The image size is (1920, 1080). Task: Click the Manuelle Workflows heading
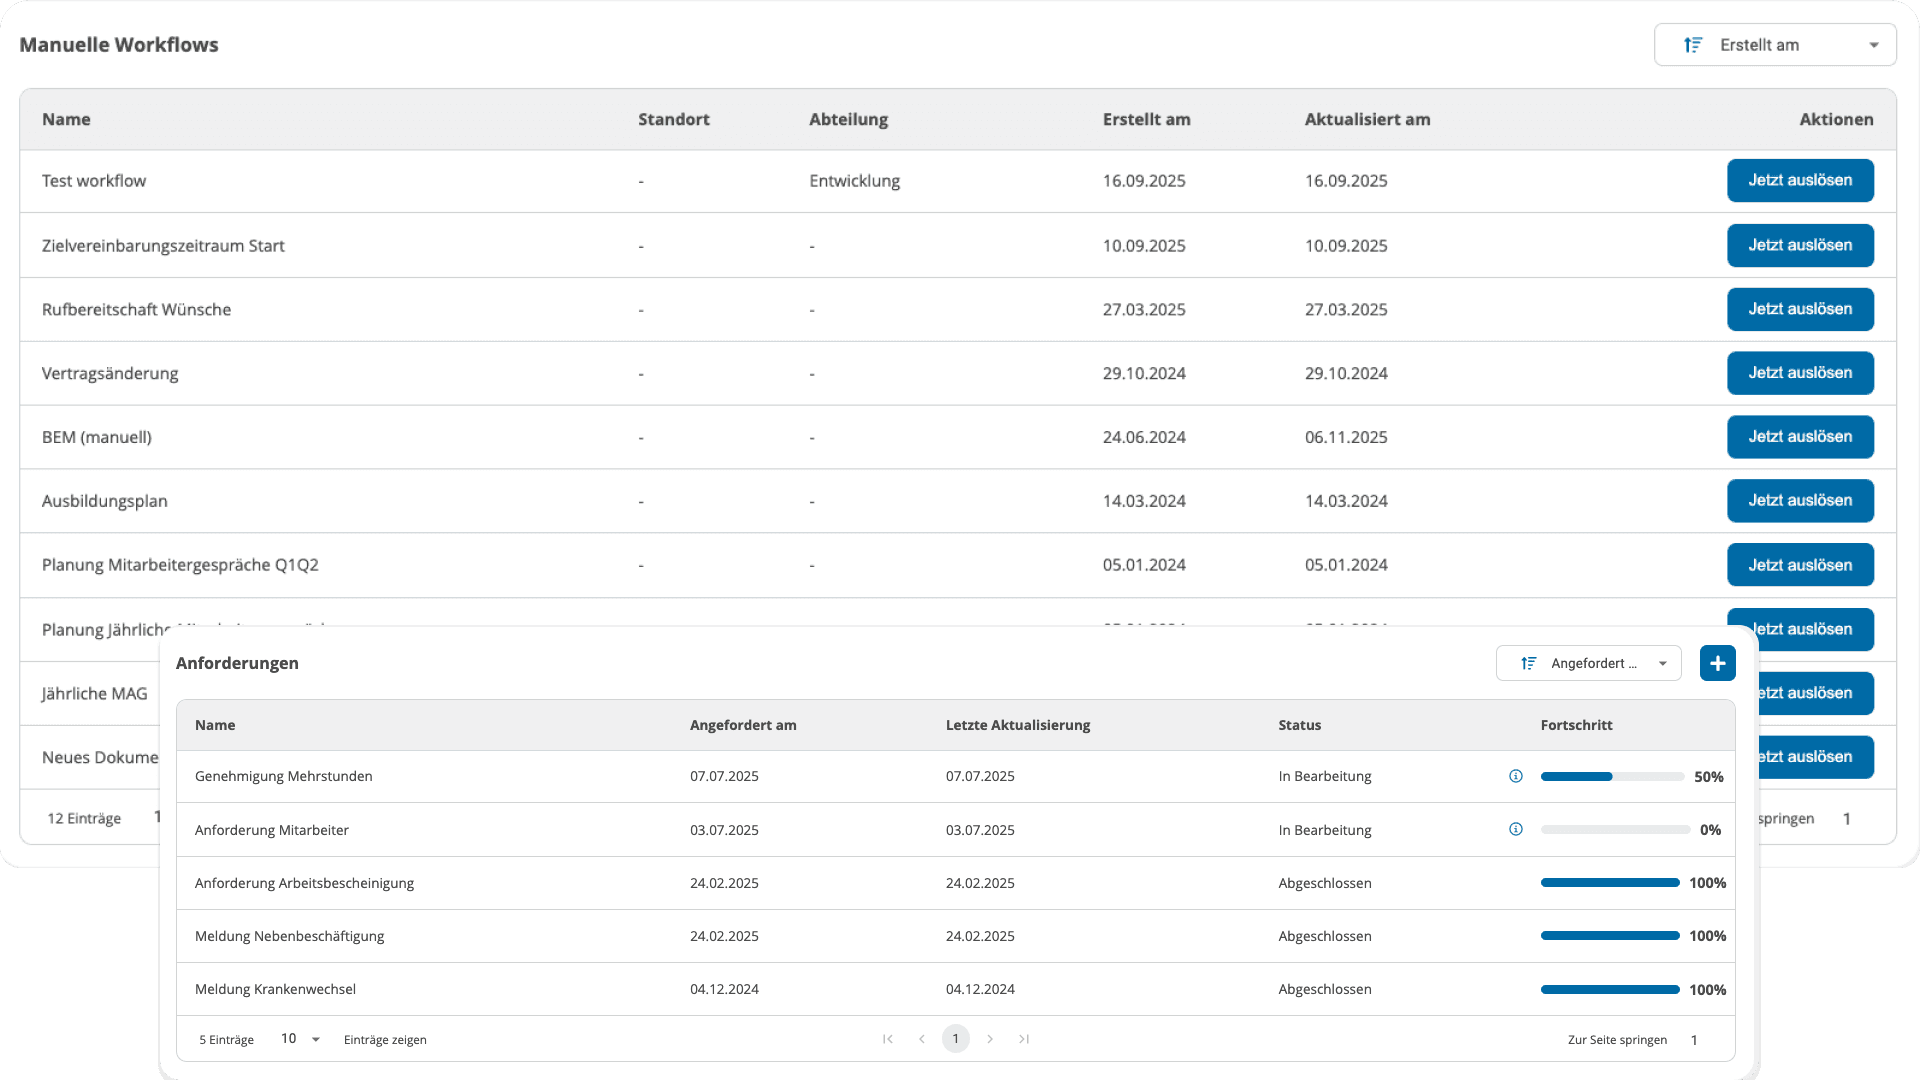(x=119, y=45)
